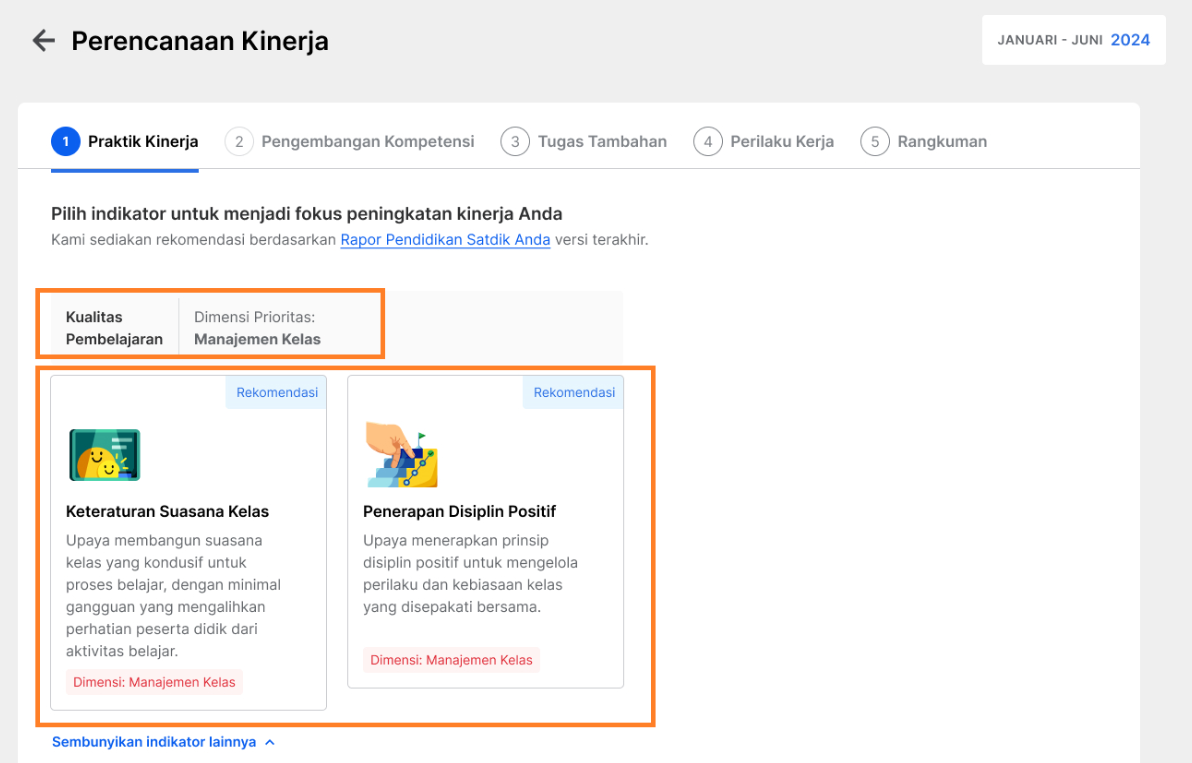Open Rapor Pendidikan Satdik Anda link

(445, 240)
